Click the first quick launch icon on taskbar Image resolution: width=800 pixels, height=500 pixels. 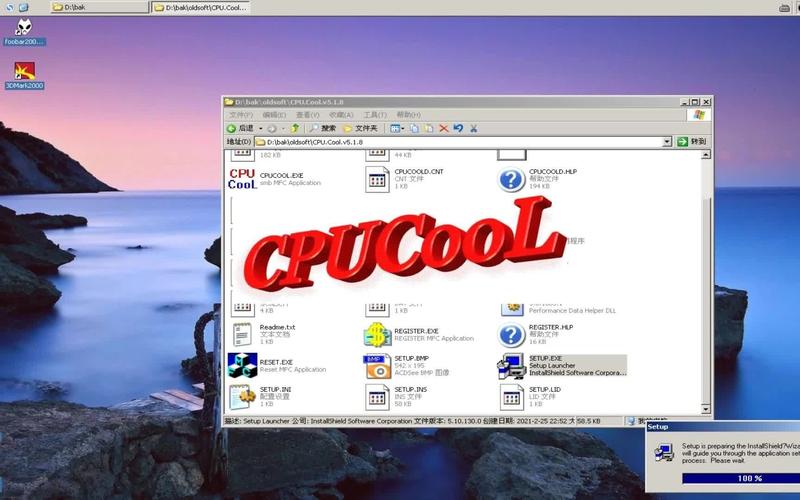(x=10, y=7)
